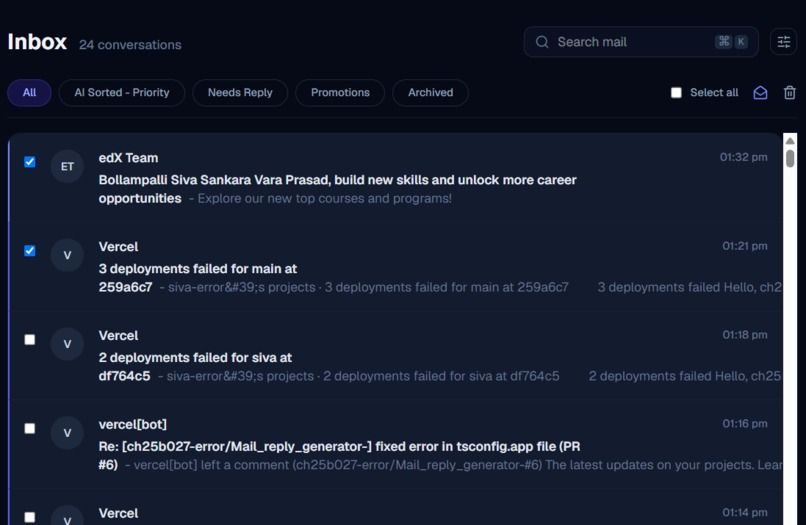The width and height of the screenshot is (806, 525).
Task: Click the edX Team sender name
Action: pyautogui.click(x=128, y=158)
